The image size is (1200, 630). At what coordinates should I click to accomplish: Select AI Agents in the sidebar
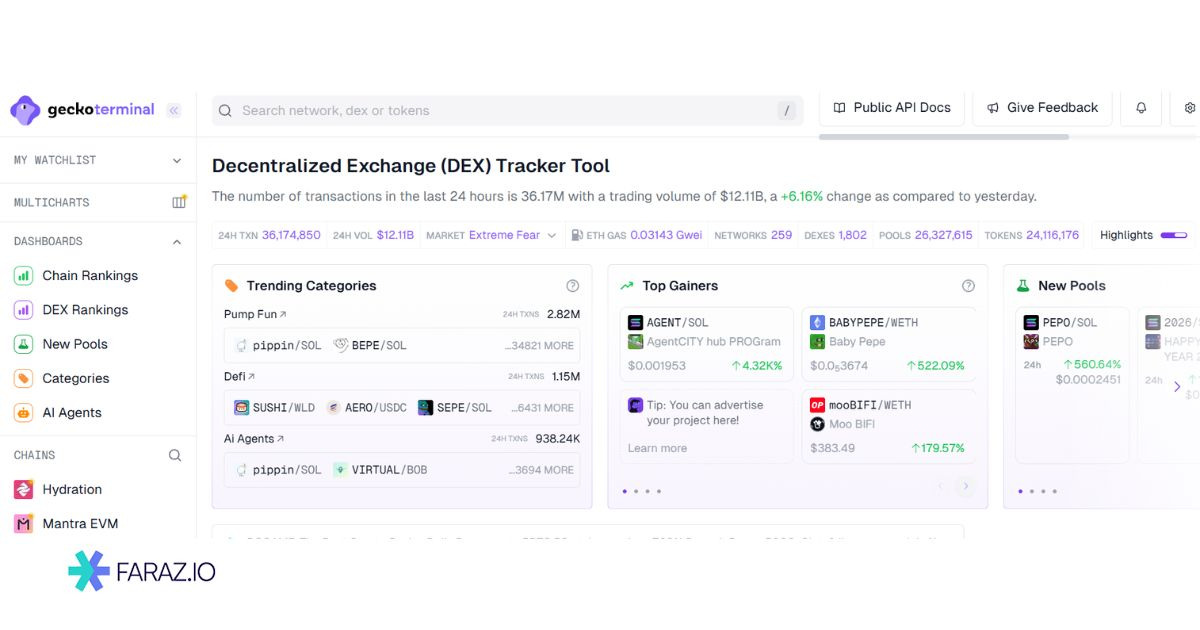(72, 413)
